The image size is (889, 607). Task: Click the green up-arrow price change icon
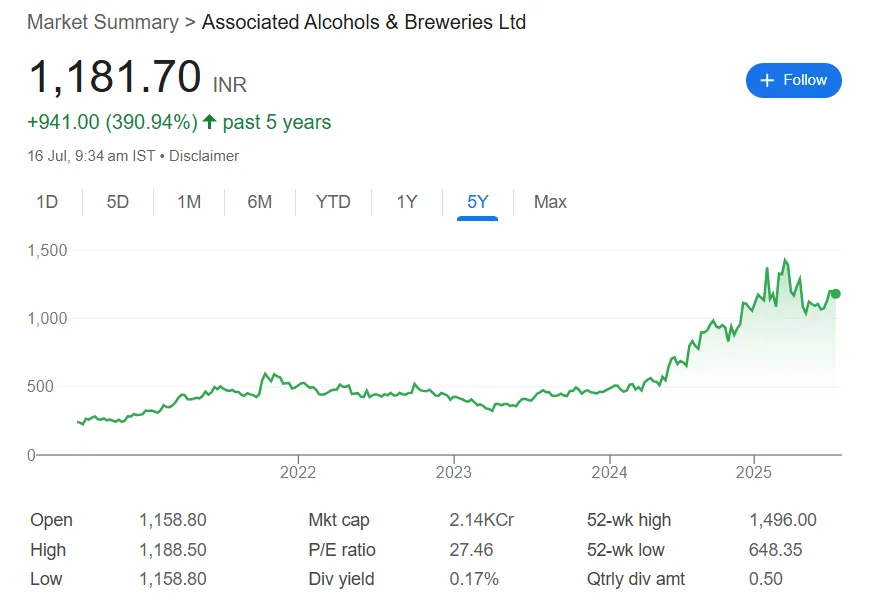click(x=209, y=121)
